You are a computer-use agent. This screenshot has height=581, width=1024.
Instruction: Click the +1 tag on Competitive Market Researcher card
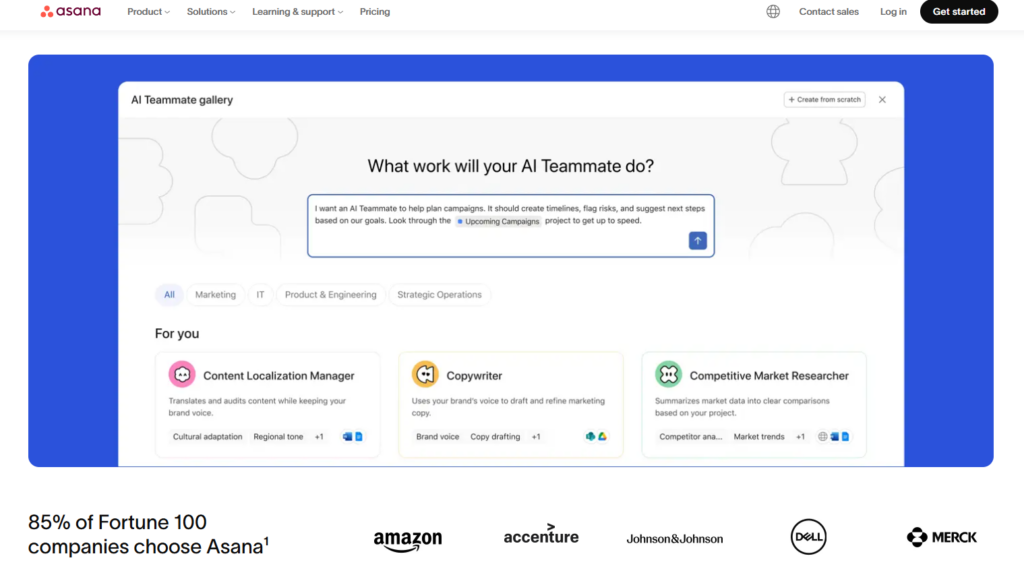tap(801, 437)
